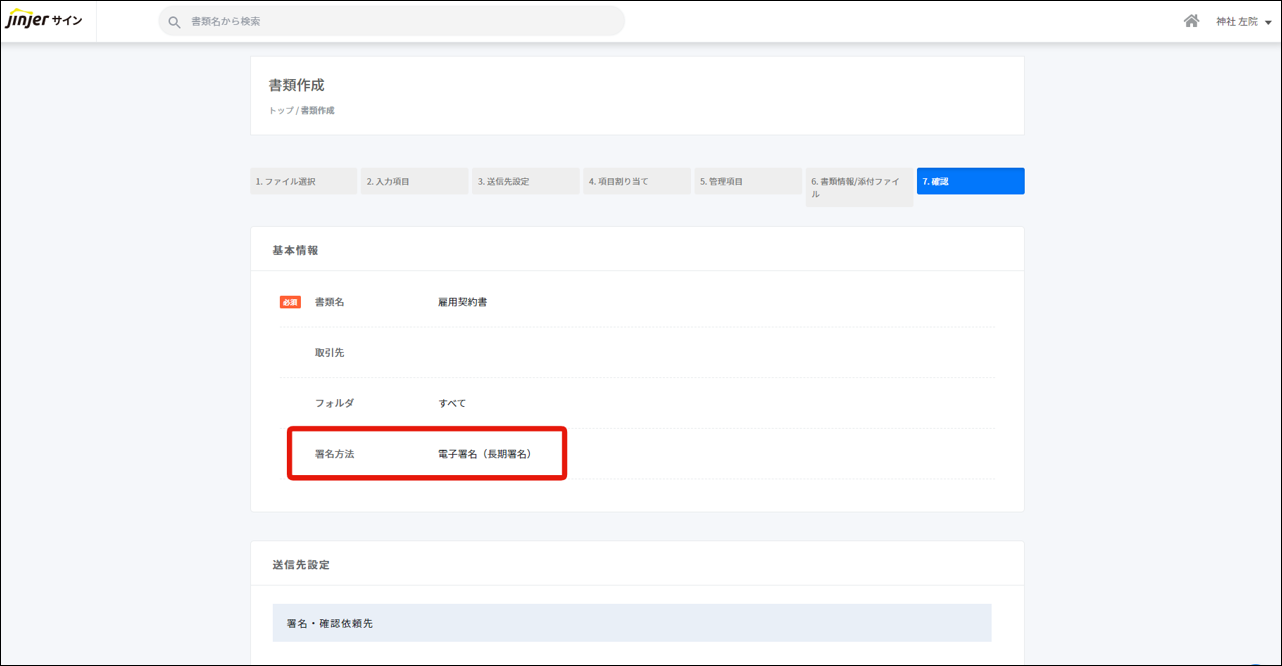Click the caret arrow beside the user name
This screenshot has height=666, width=1282.
[x=1268, y=23]
